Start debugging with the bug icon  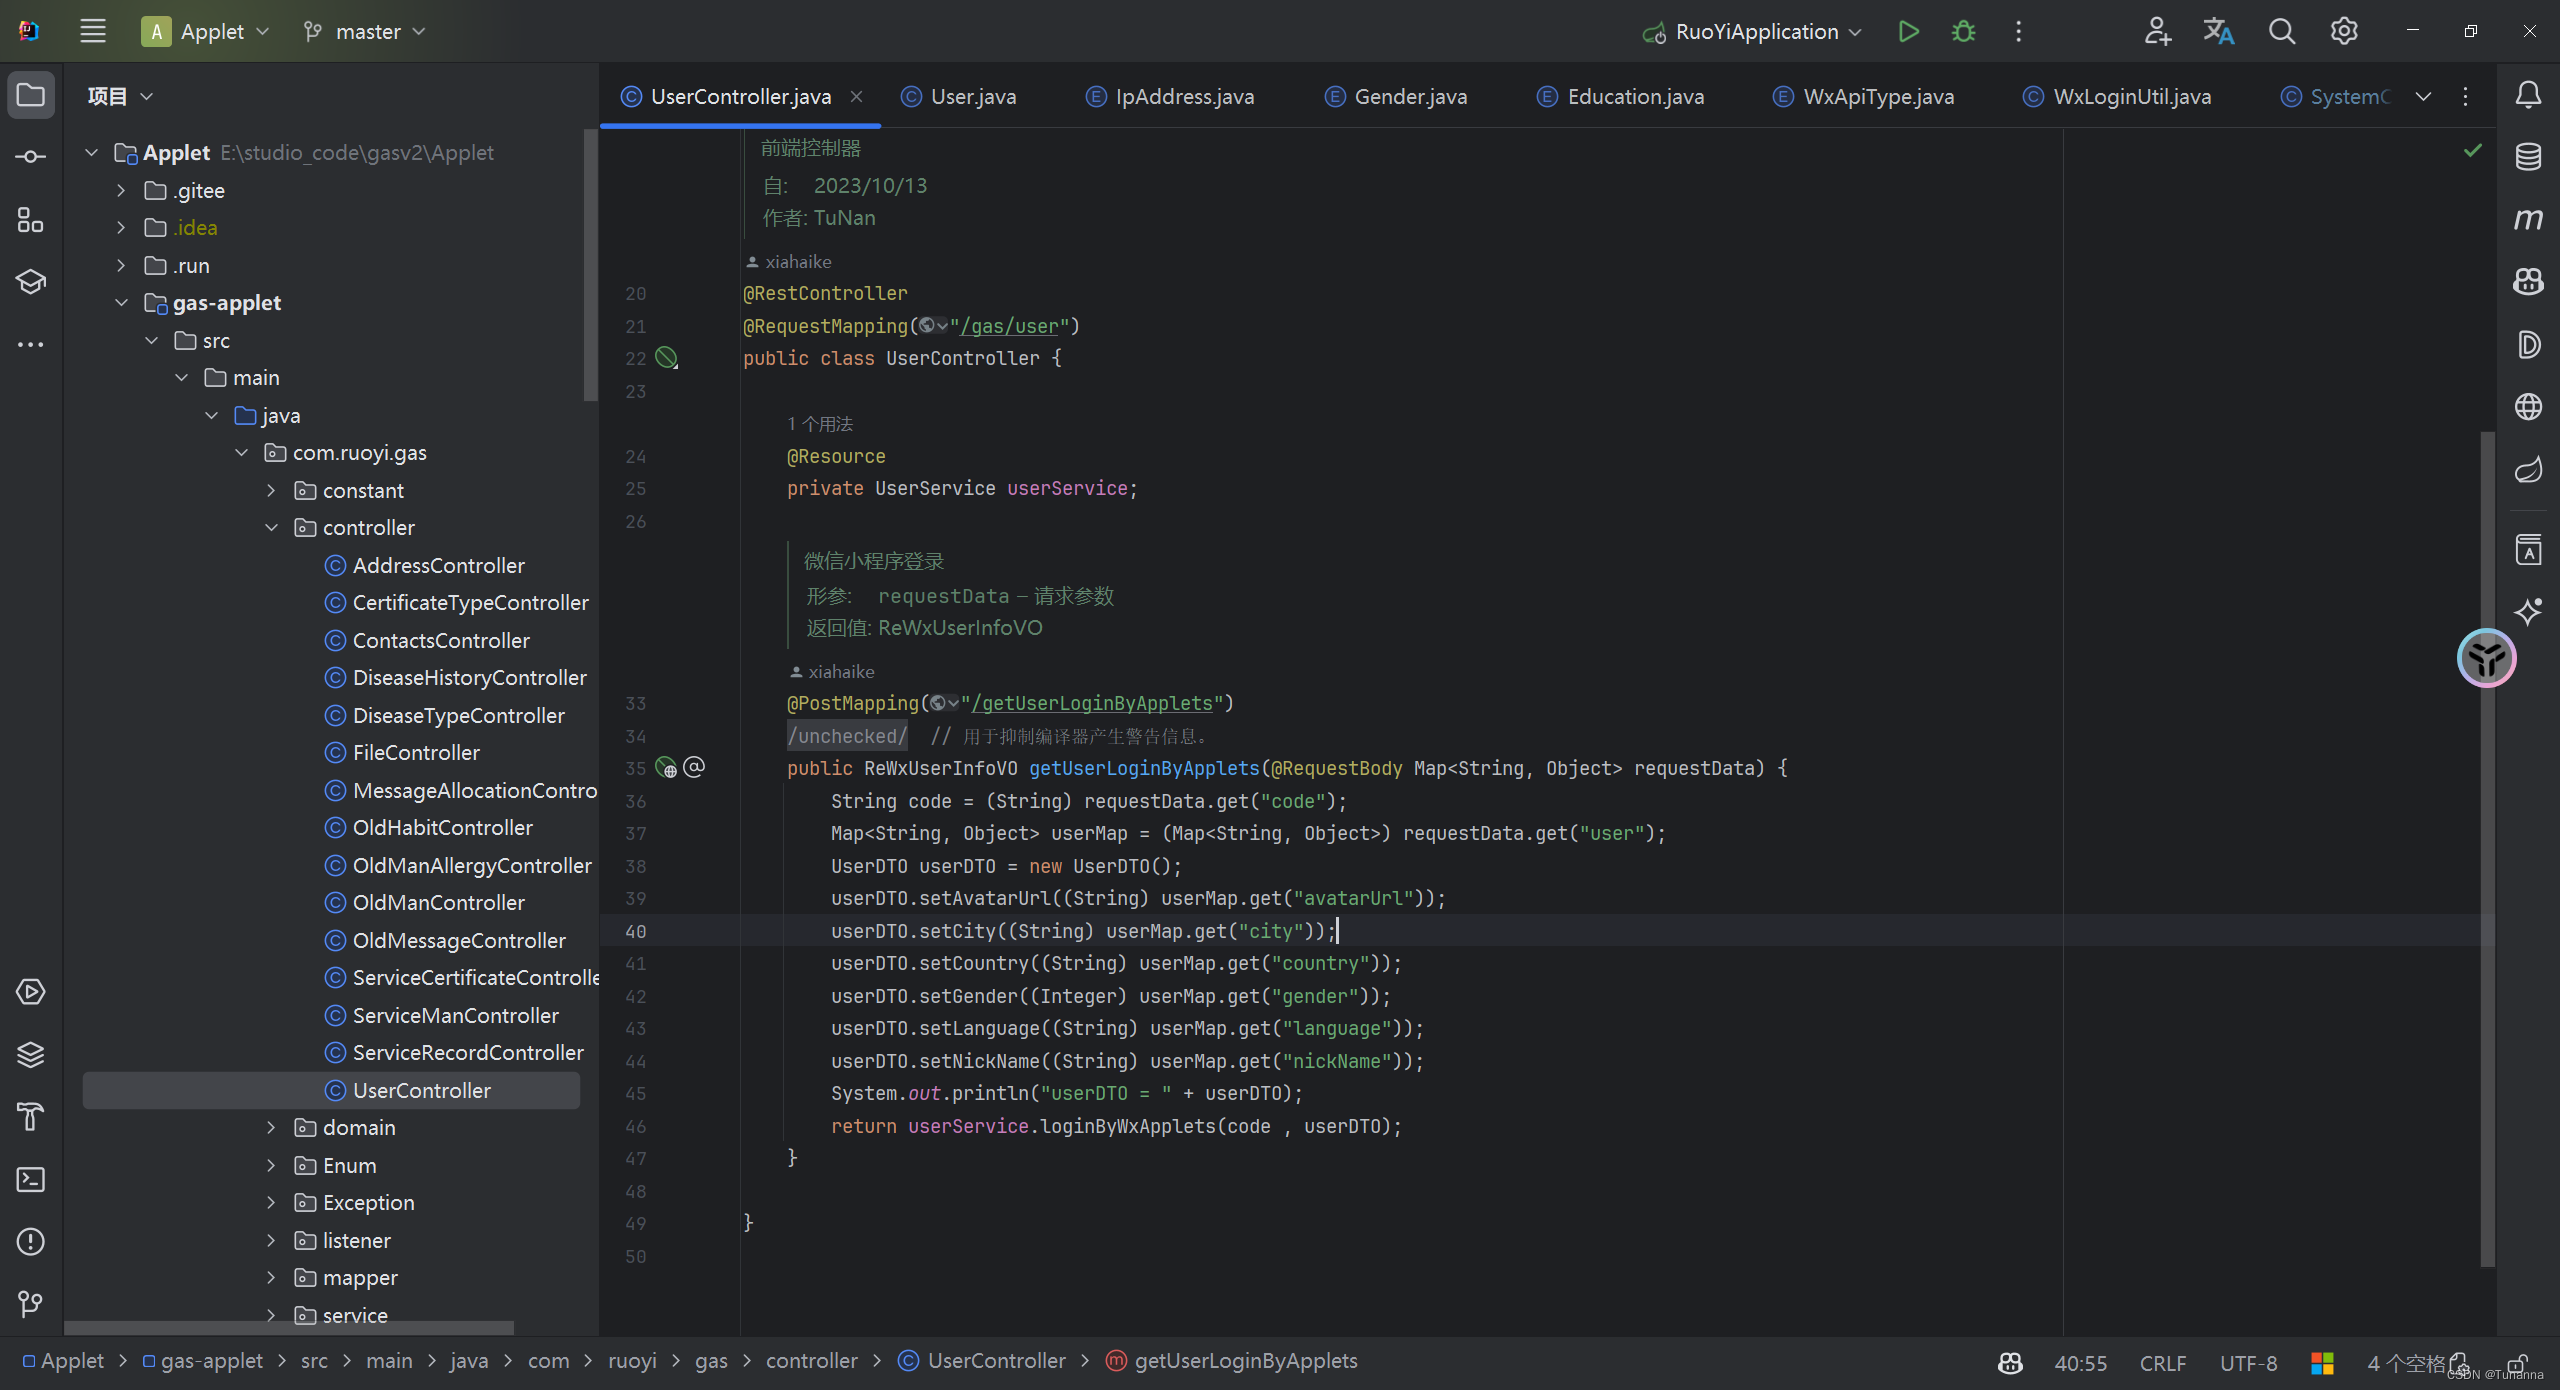(x=1963, y=31)
